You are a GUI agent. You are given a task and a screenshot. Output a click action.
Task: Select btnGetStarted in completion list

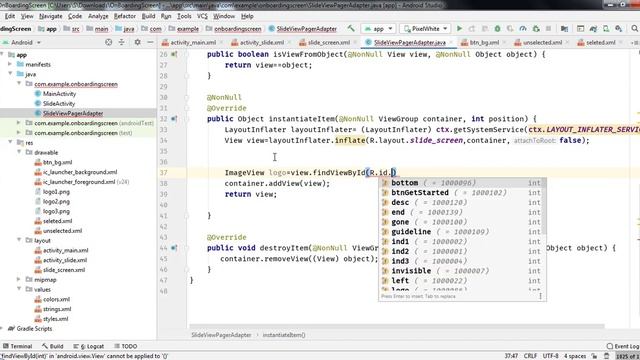(461, 193)
